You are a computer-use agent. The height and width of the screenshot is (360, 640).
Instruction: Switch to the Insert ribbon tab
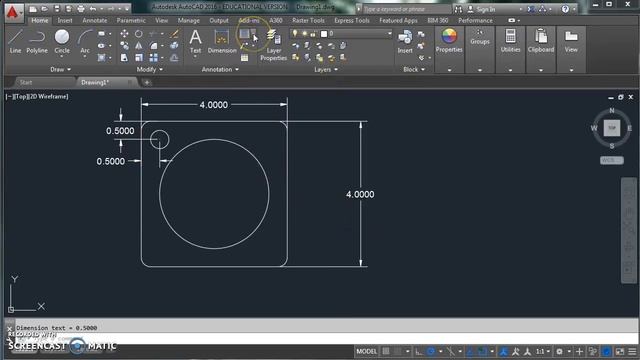(64, 20)
